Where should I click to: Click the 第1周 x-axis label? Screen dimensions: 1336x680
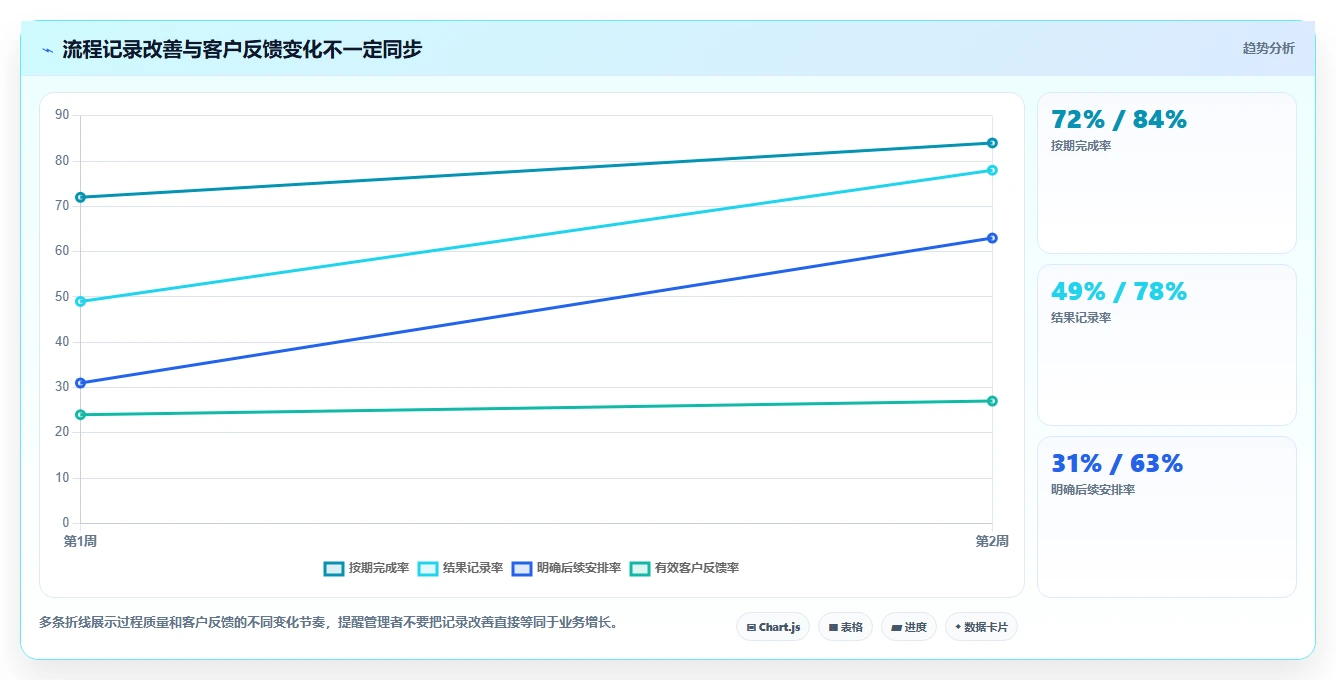[80, 541]
